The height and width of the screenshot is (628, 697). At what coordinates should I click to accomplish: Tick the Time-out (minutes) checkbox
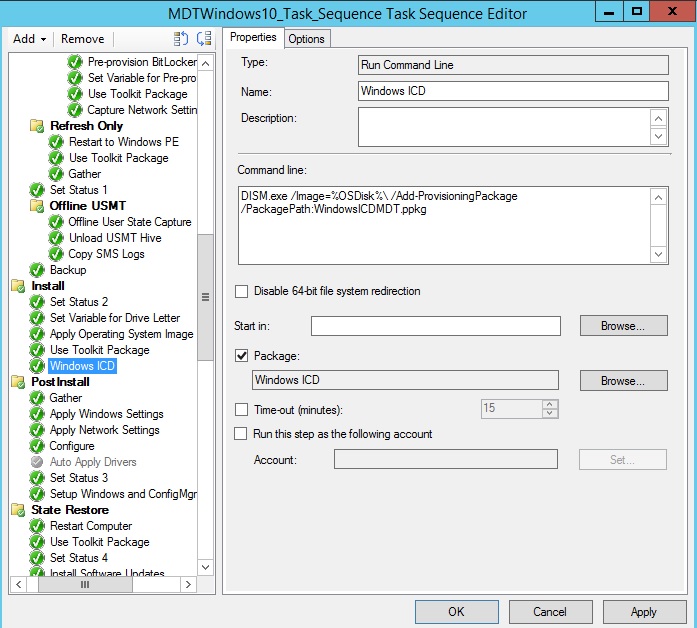coord(241,409)
